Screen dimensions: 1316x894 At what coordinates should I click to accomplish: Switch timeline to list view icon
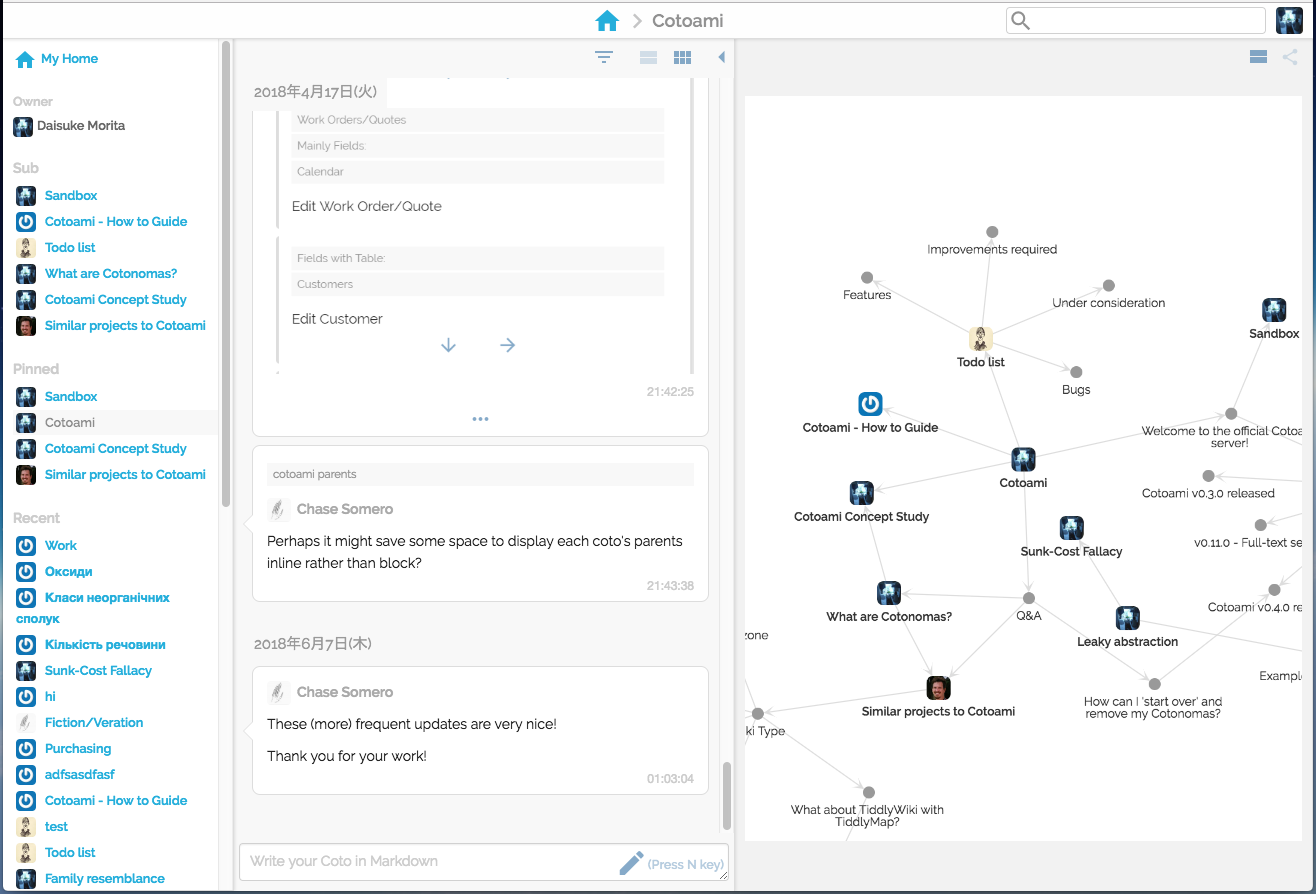pos(648,58)
